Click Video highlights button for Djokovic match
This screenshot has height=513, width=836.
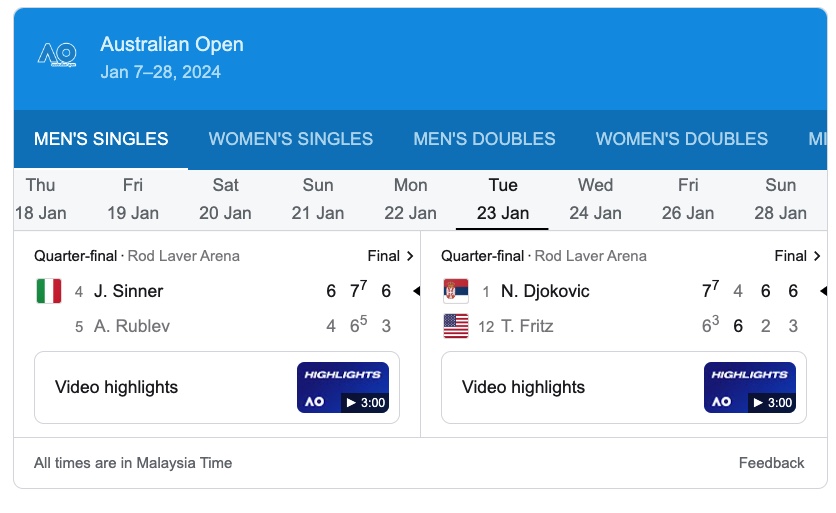pyautogui.click(x=624, y=388)
